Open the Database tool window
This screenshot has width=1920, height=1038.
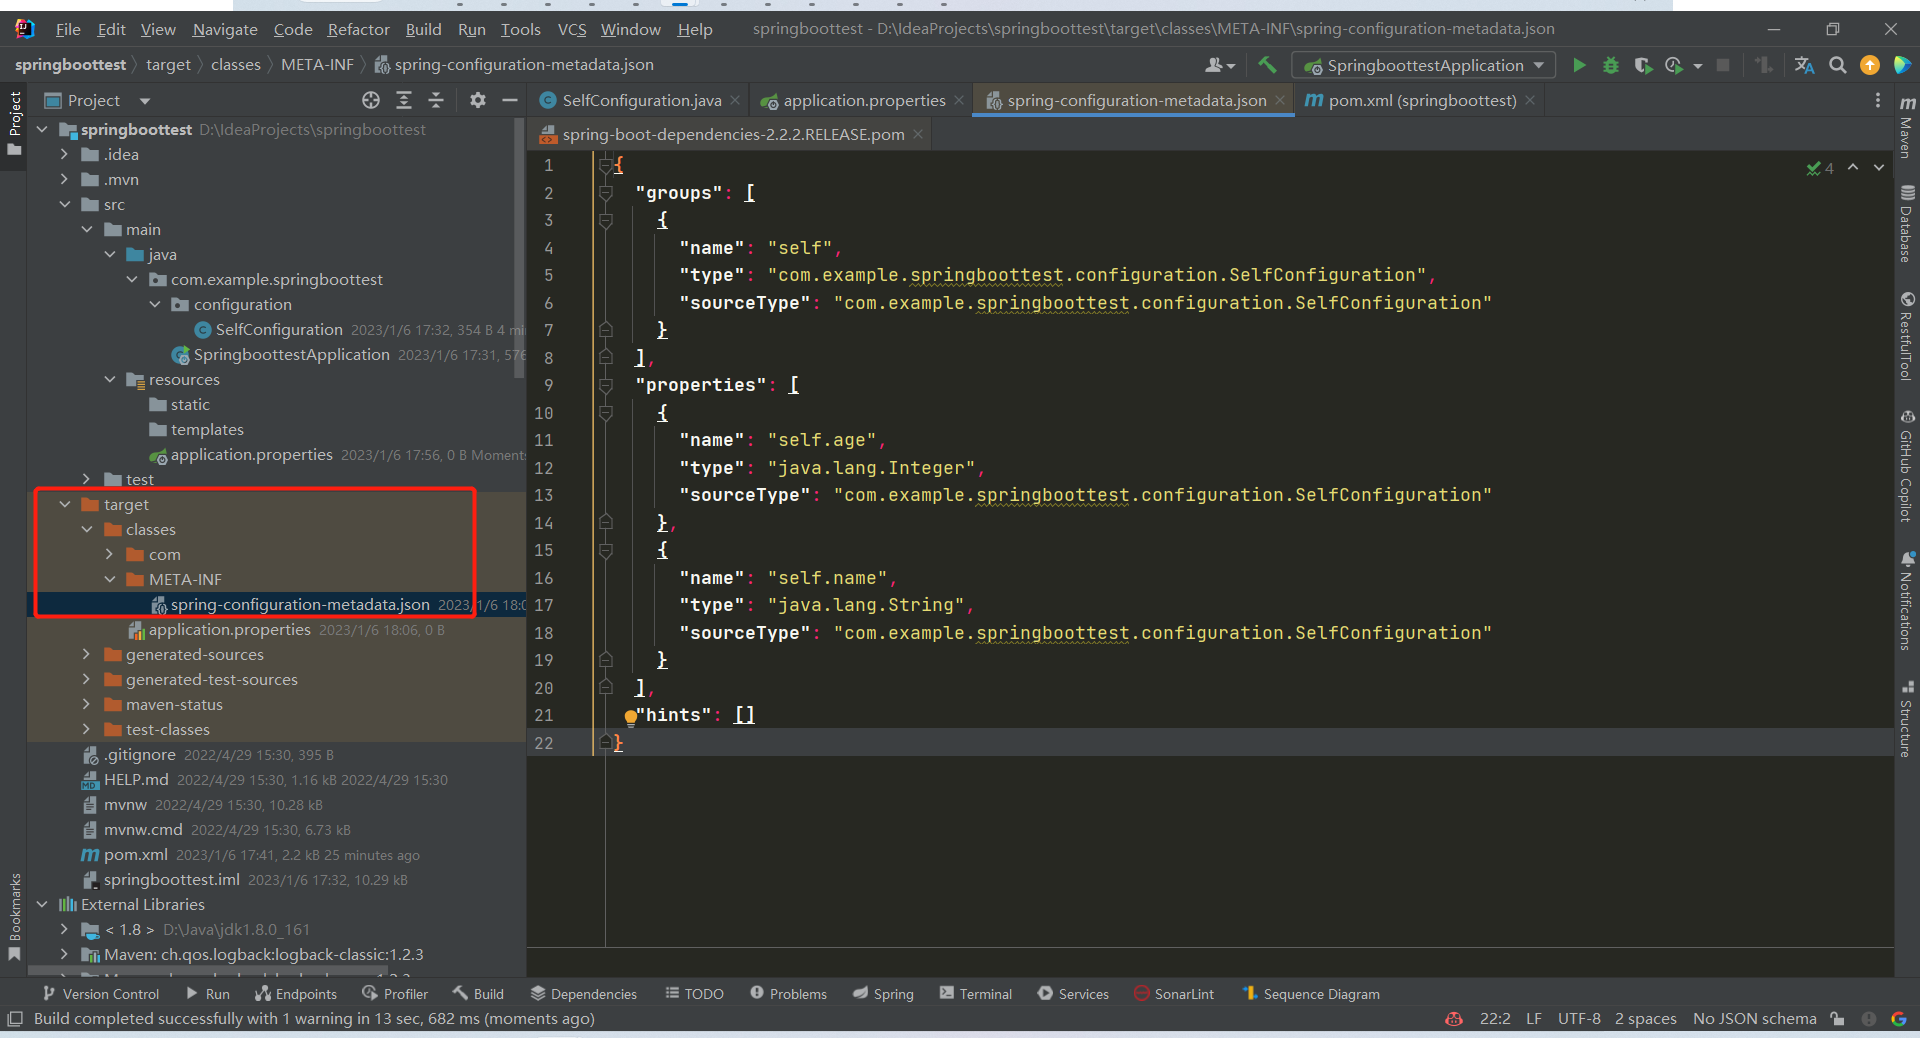click(1907, 224)
